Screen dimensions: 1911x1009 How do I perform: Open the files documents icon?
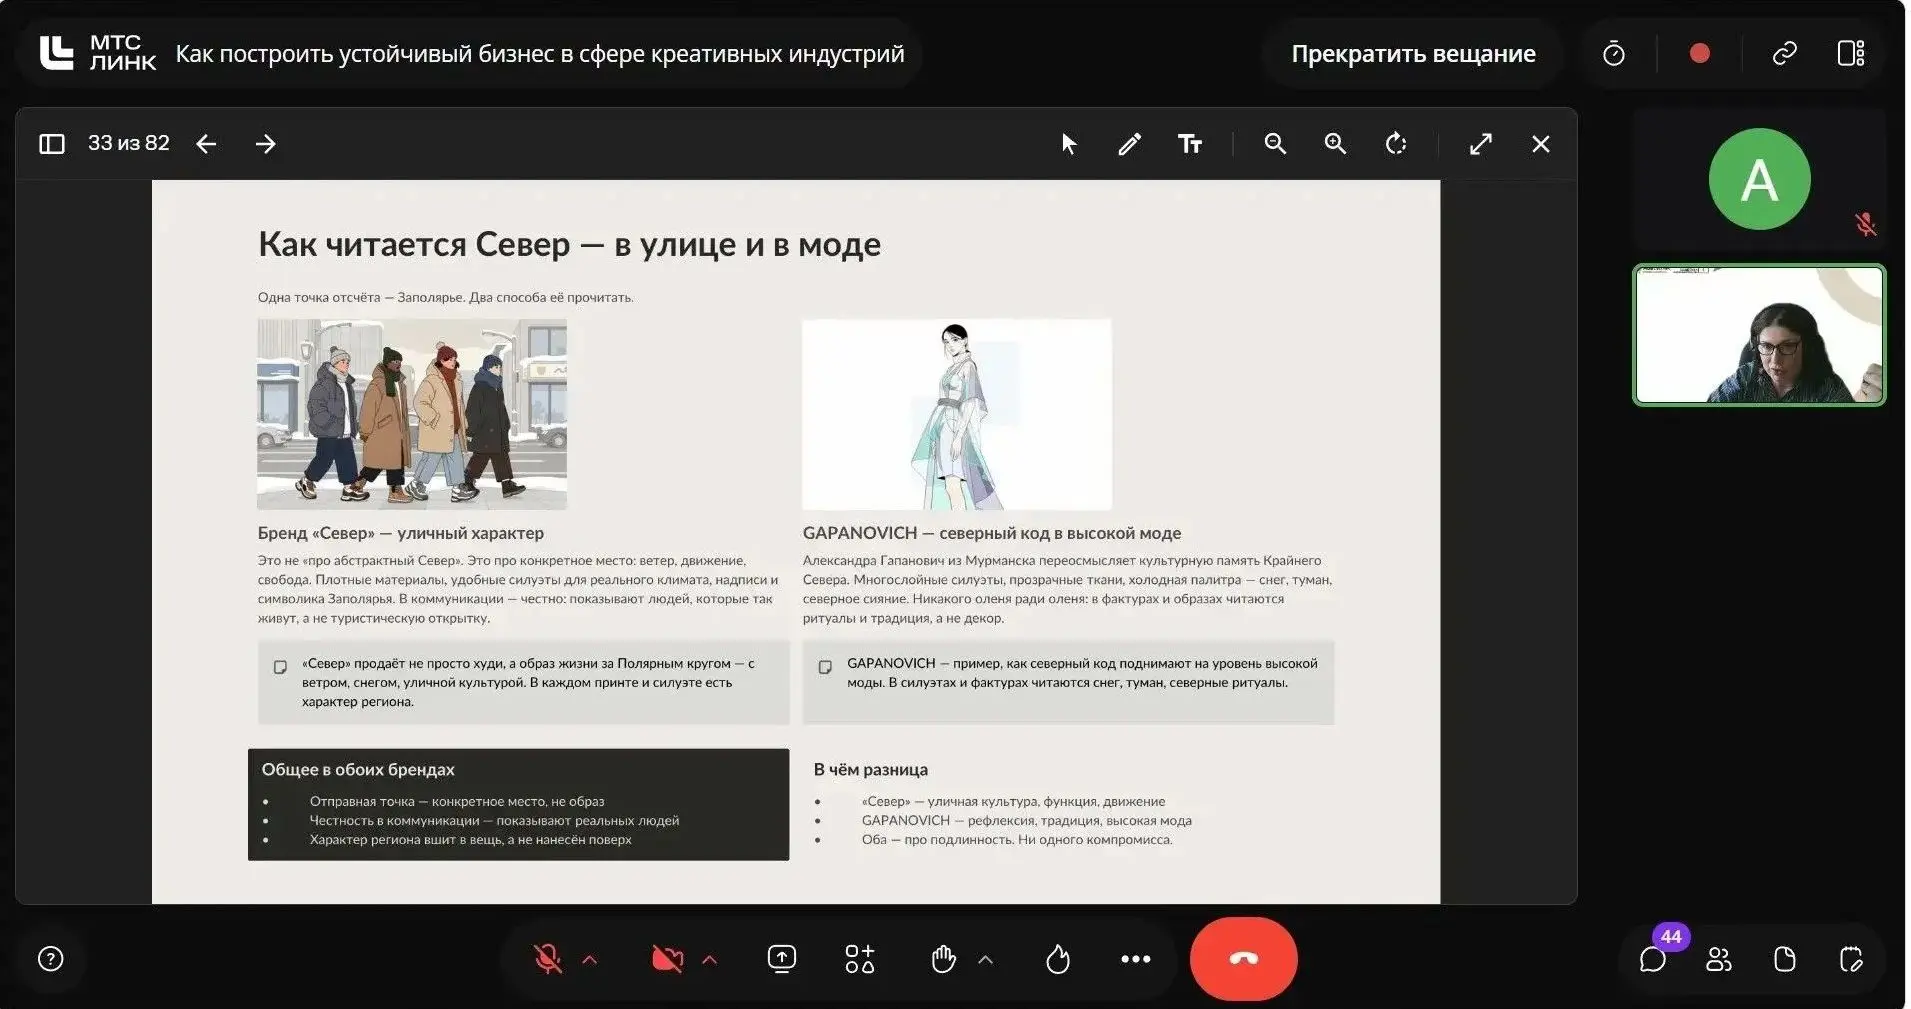1785,959
